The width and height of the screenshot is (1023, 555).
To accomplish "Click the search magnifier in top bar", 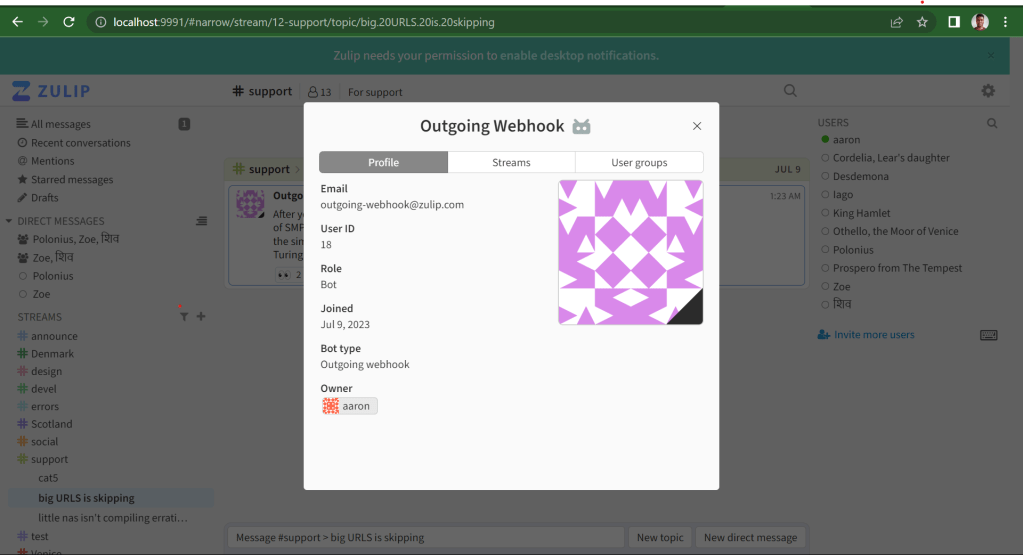I will coord(790,91).
